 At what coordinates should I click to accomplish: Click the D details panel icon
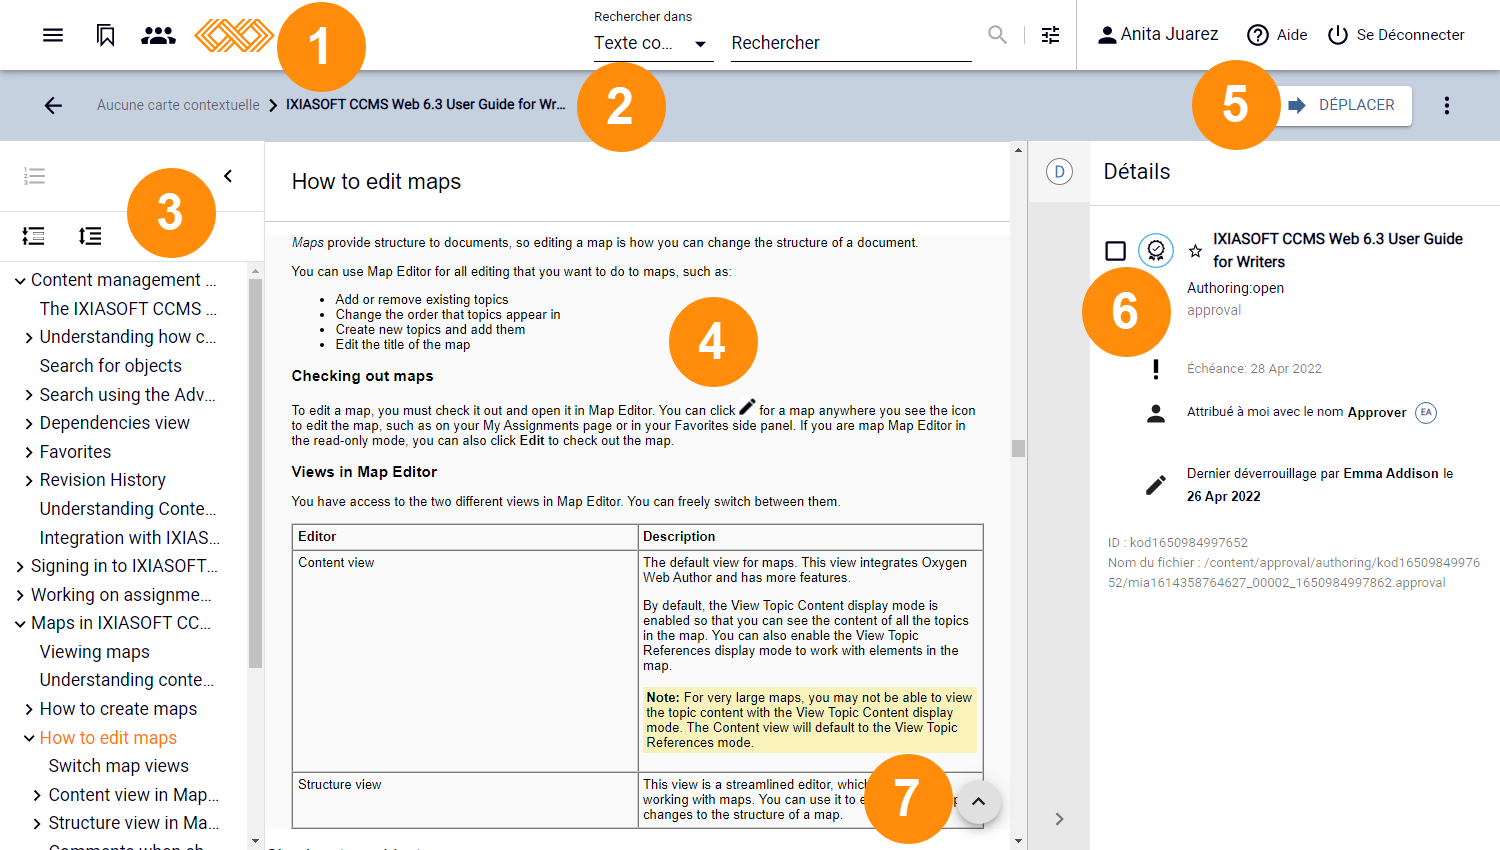1059,172
